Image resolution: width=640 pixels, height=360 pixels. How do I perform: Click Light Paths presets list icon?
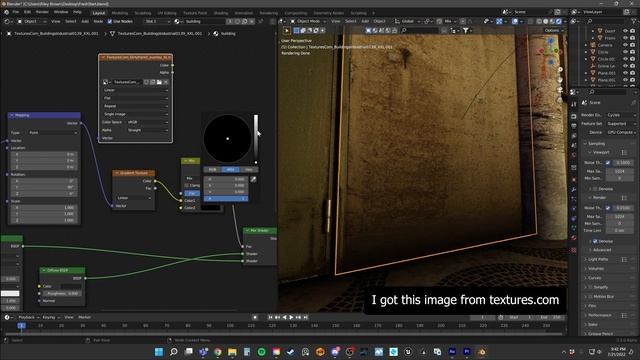(624, 259)
